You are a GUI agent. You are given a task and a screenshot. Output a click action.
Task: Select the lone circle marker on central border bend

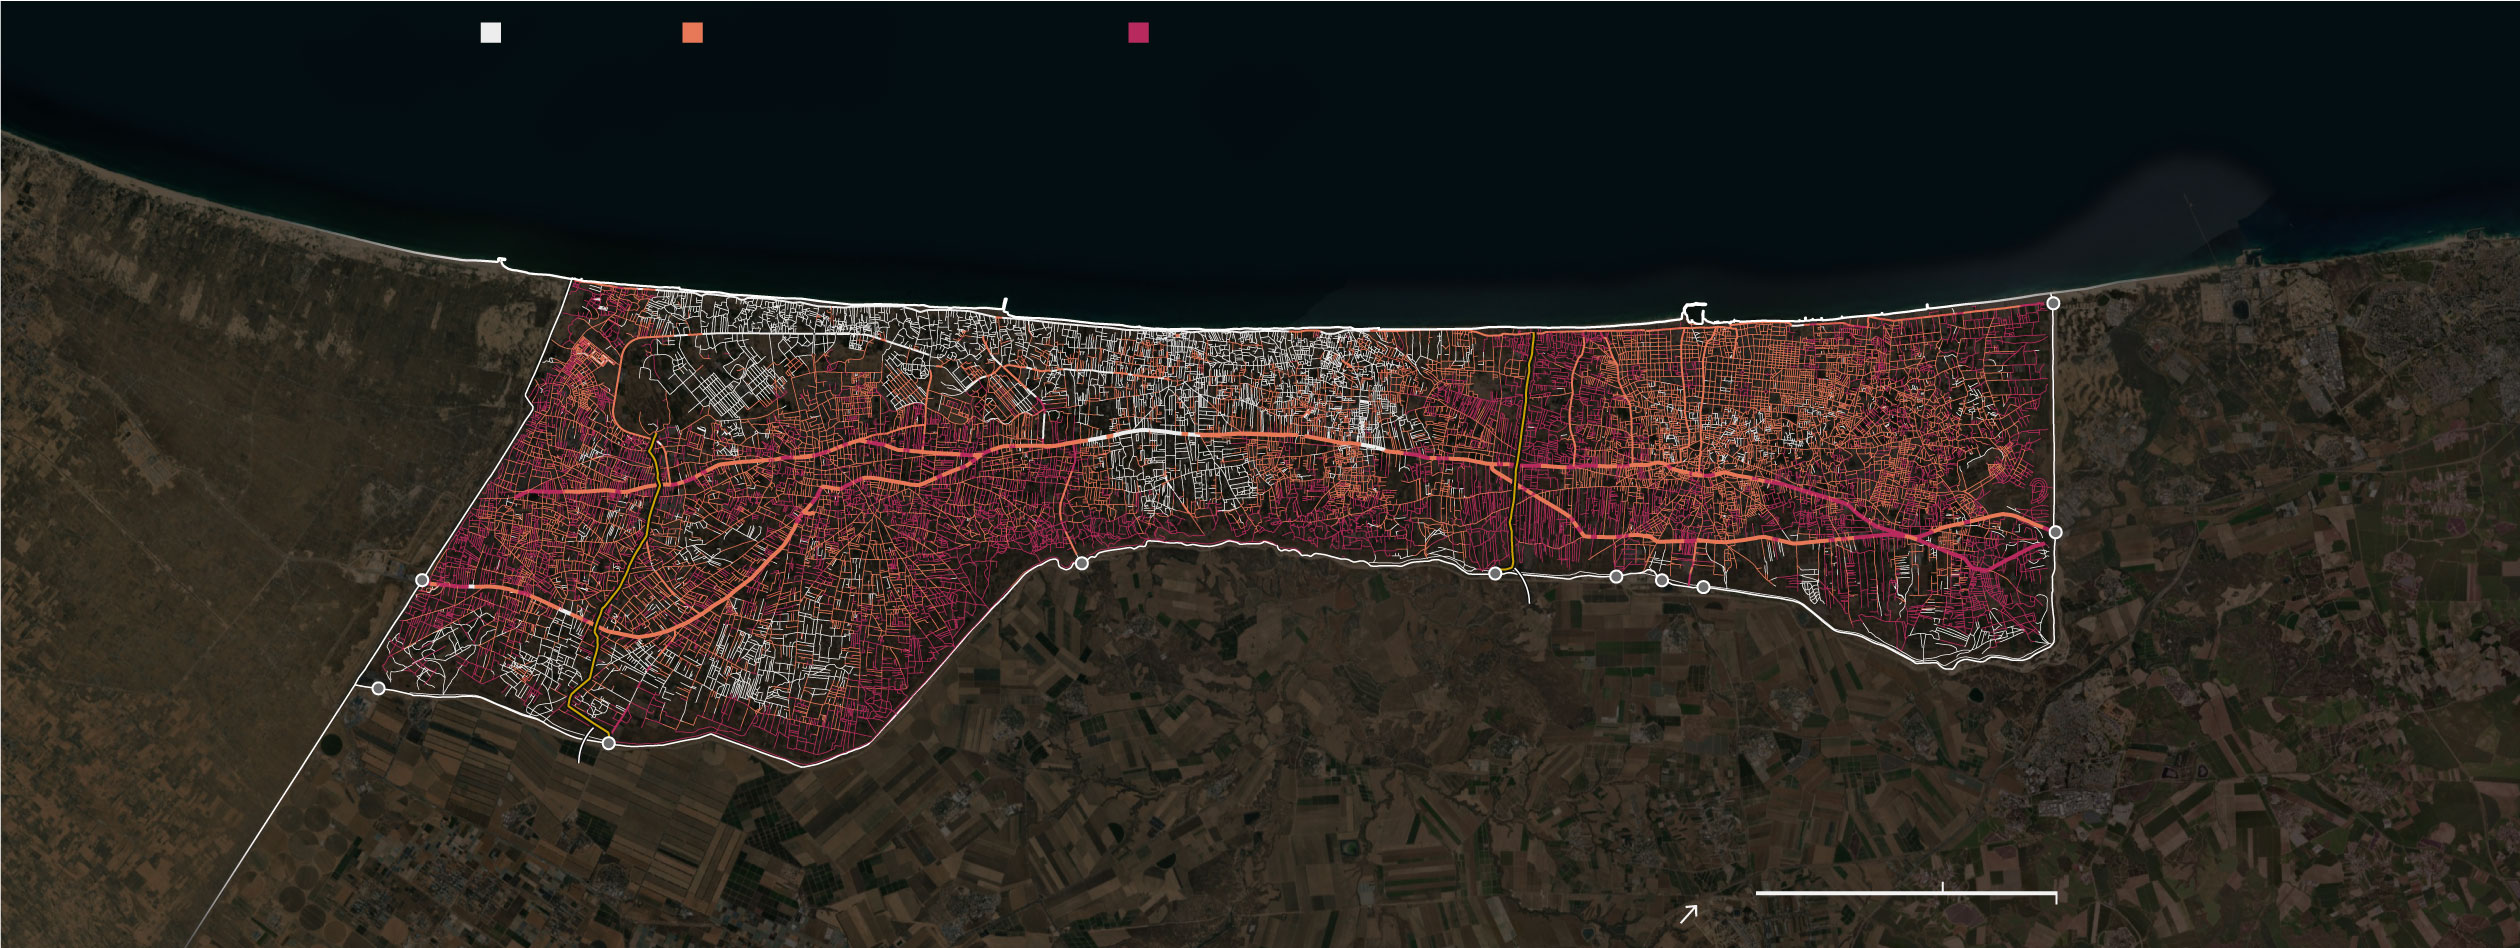(x=1081, y=564)
